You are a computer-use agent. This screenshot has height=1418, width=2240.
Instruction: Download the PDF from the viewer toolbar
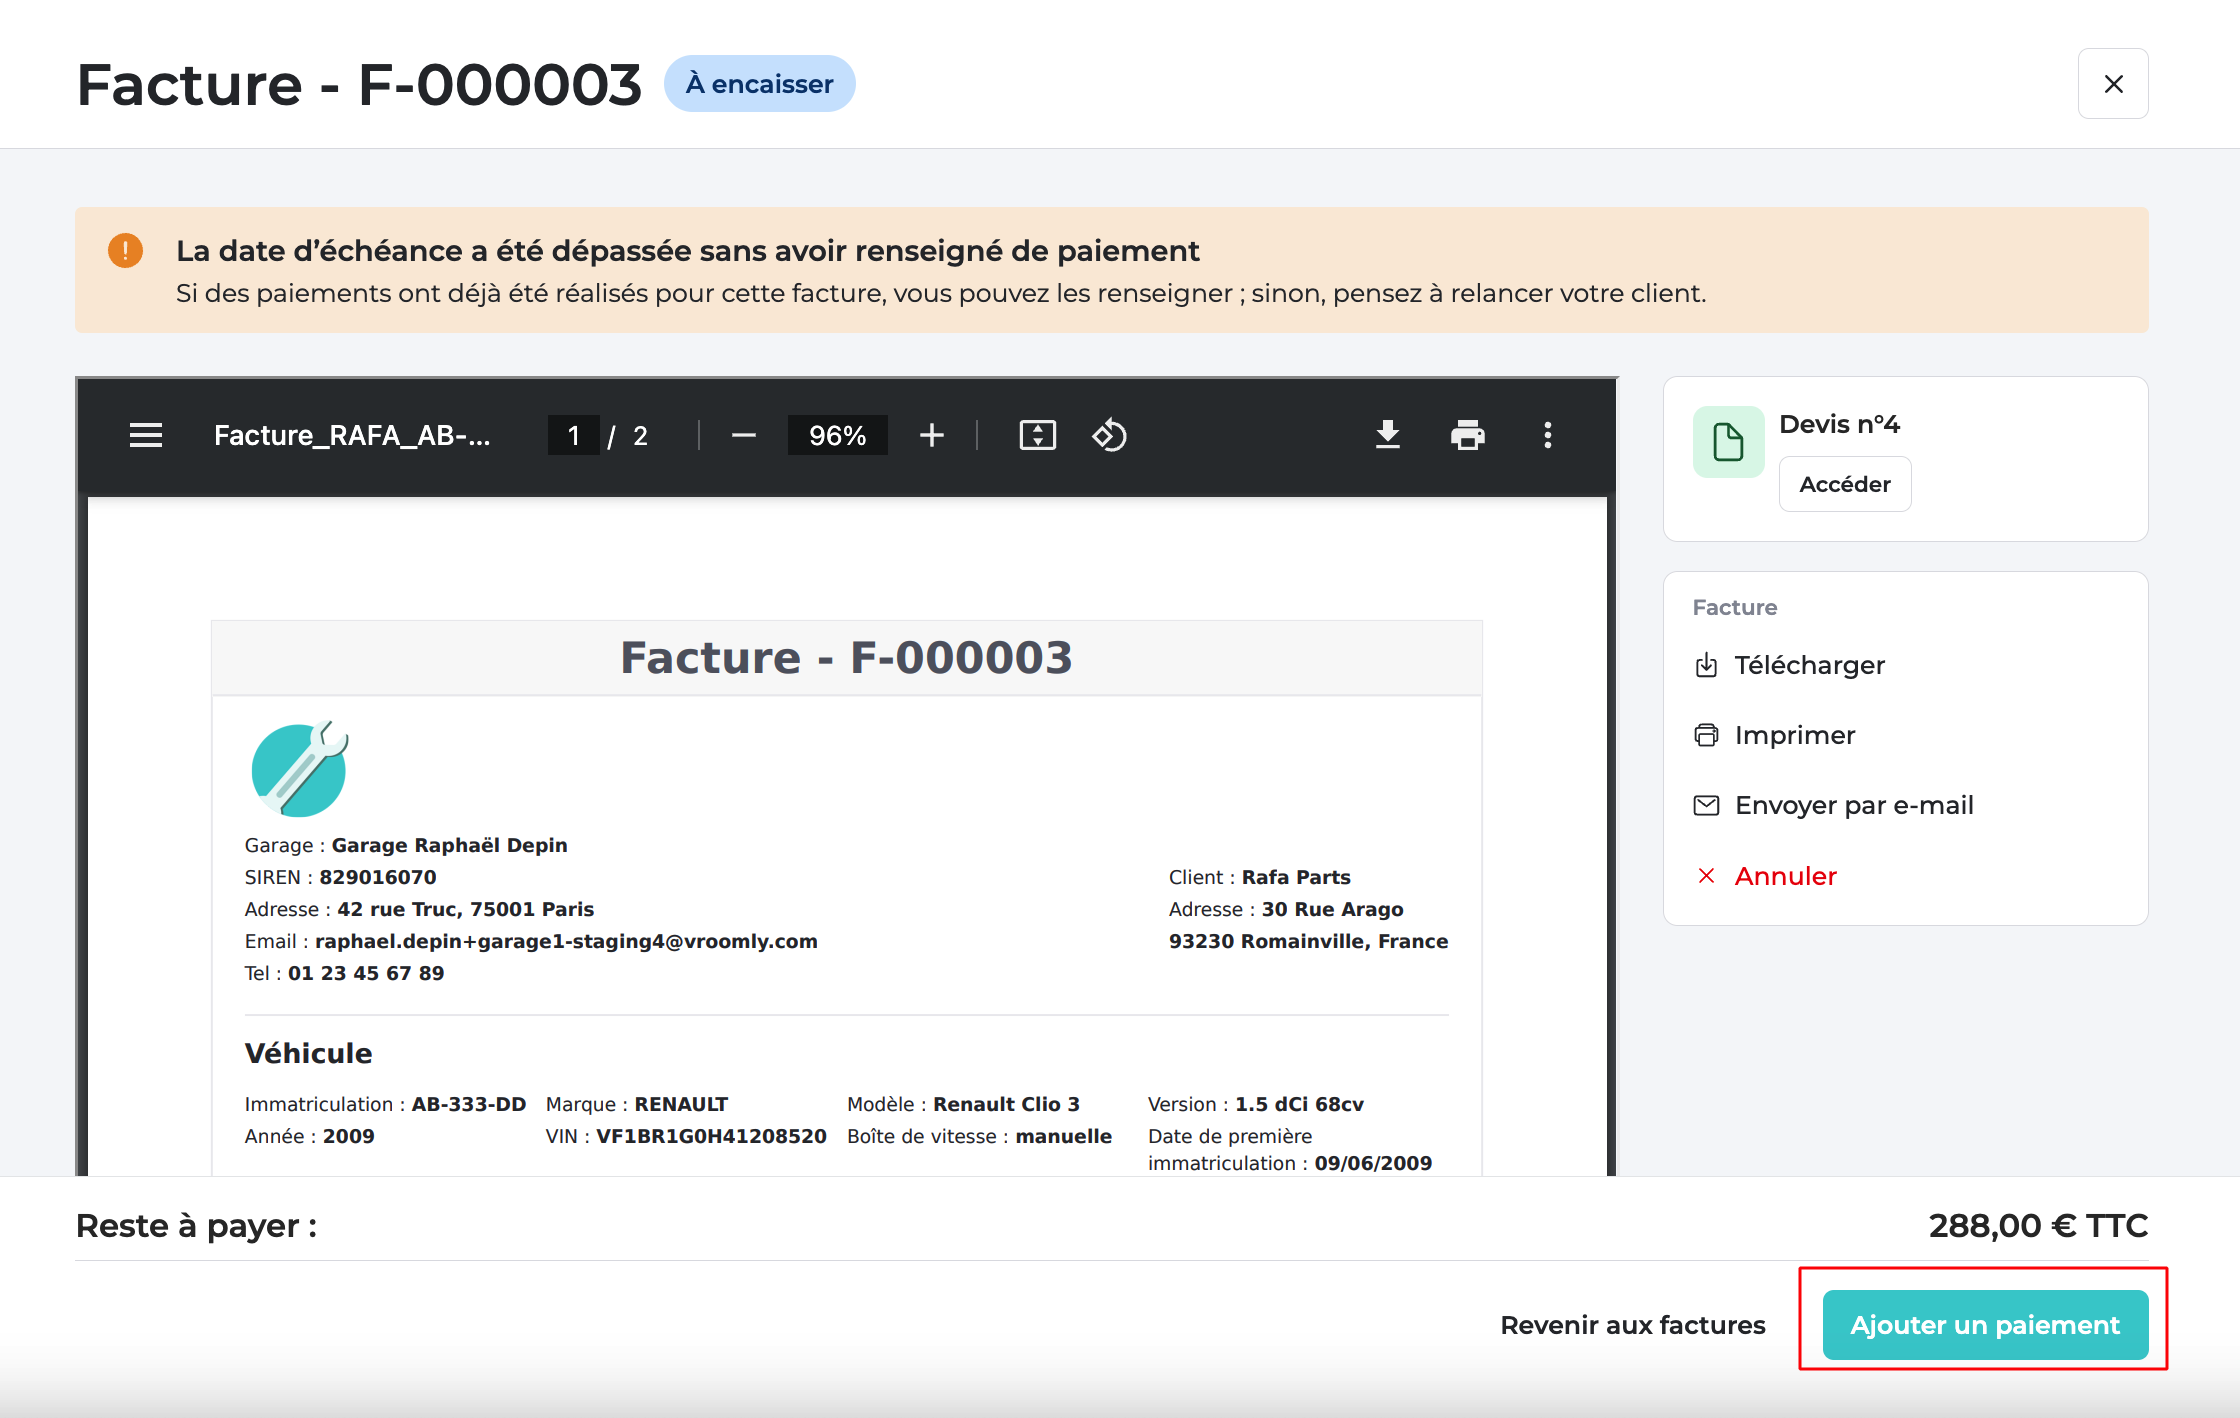coord(1388,435)
